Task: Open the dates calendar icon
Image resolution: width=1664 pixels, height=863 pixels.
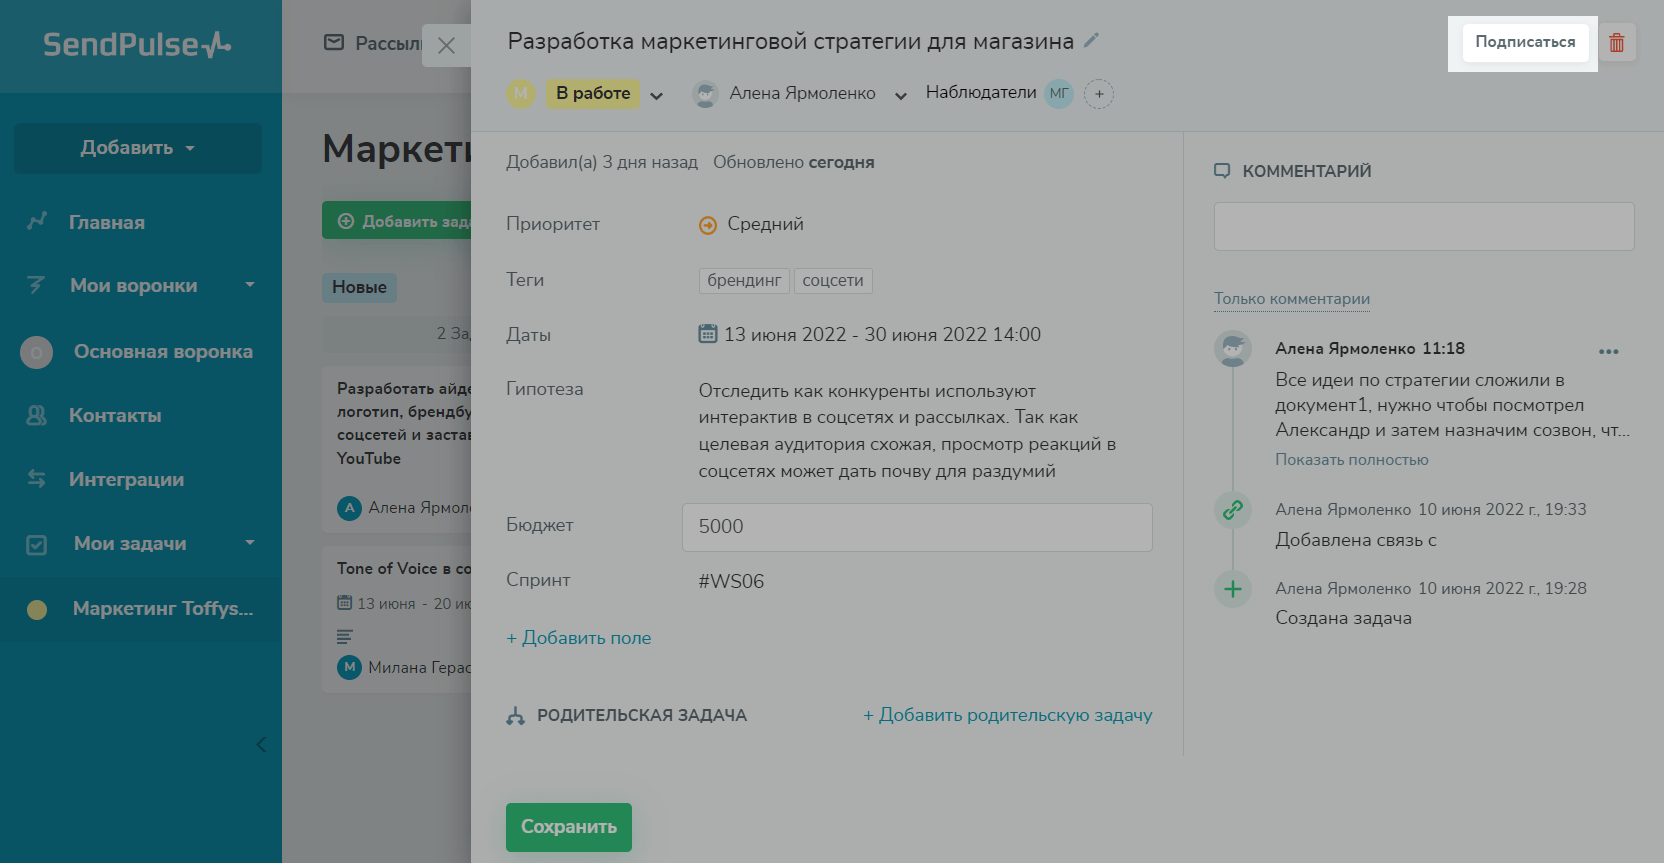Action: point(708,334)
